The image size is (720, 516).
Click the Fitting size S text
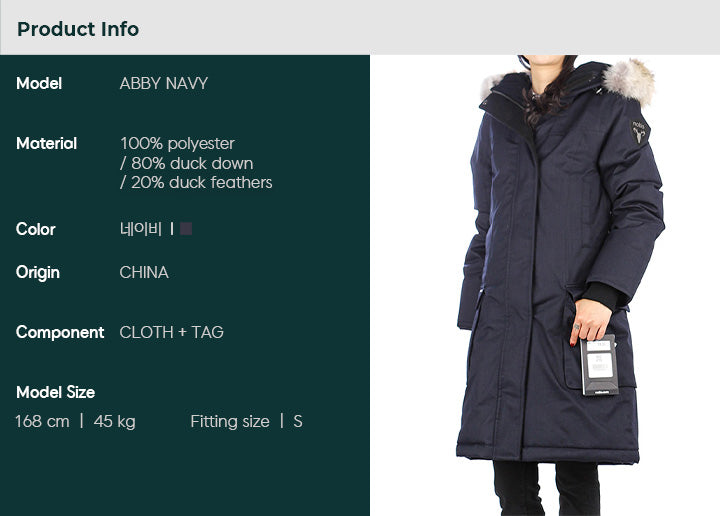(x=246, y=421)
